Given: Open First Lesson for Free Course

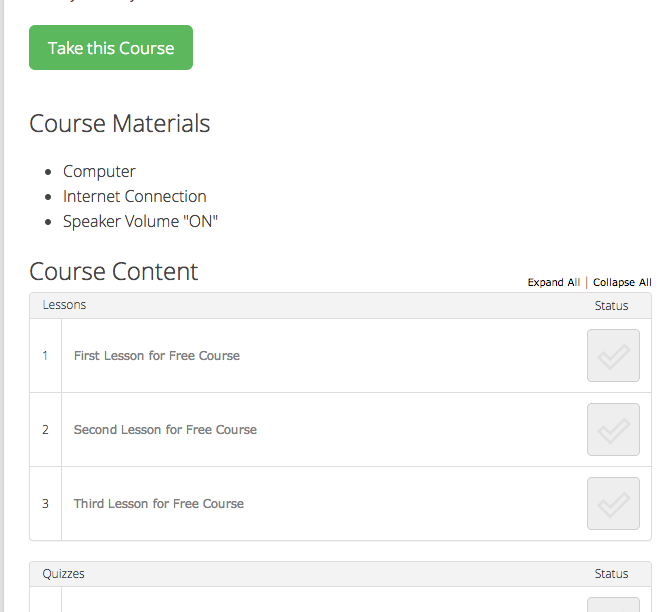Looking at the screenshot, I should 157,356.
